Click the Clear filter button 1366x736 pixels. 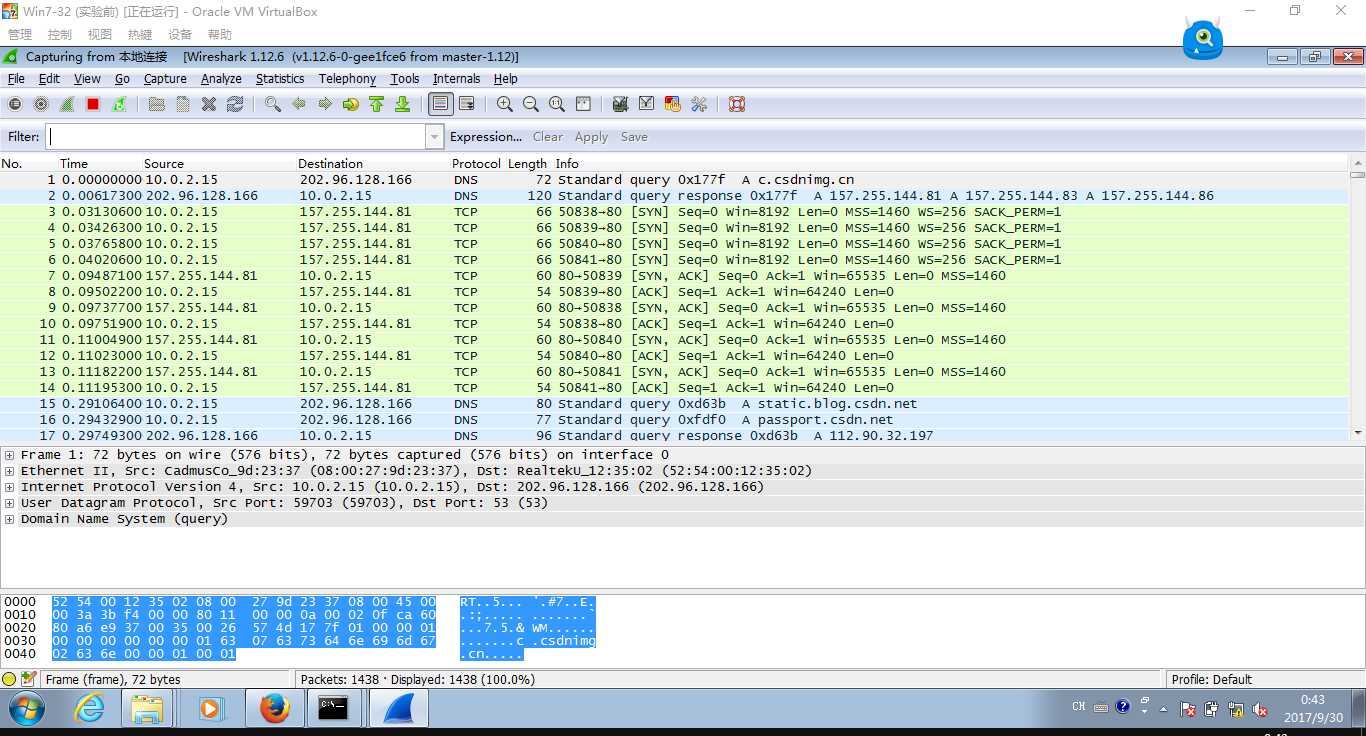click(x=548, y=137)
